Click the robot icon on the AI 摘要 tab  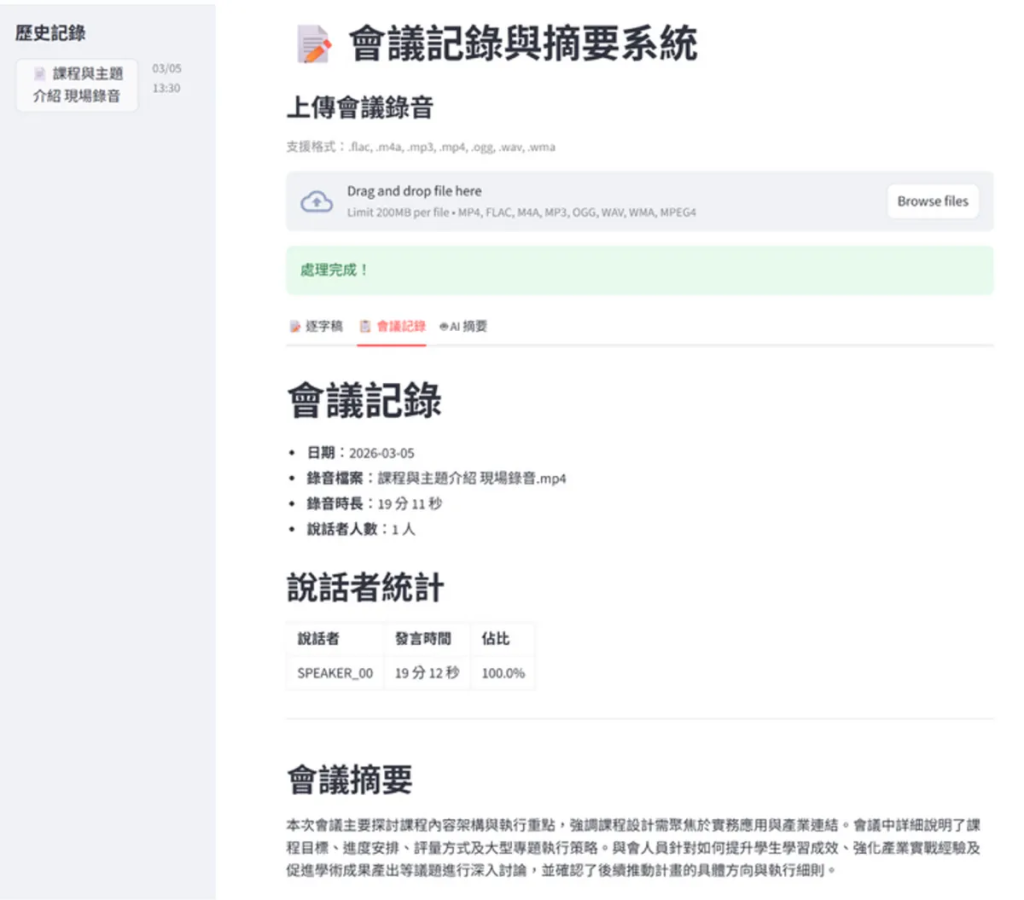point(444,326)
